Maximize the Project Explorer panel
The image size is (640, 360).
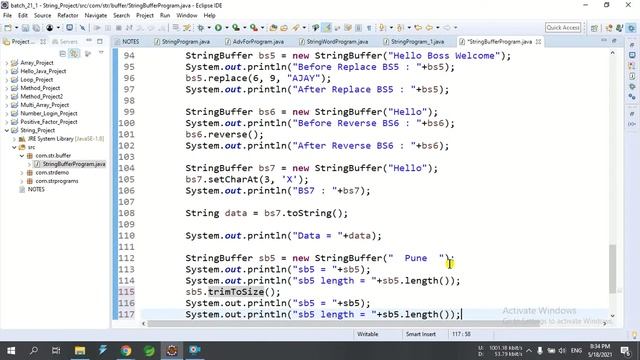point(100,41)
